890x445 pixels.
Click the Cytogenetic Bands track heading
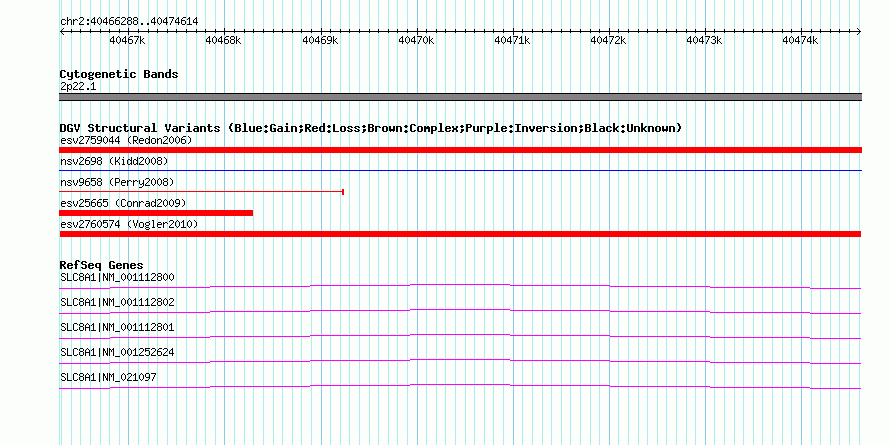pyautogui.click(x=119, y=74)
